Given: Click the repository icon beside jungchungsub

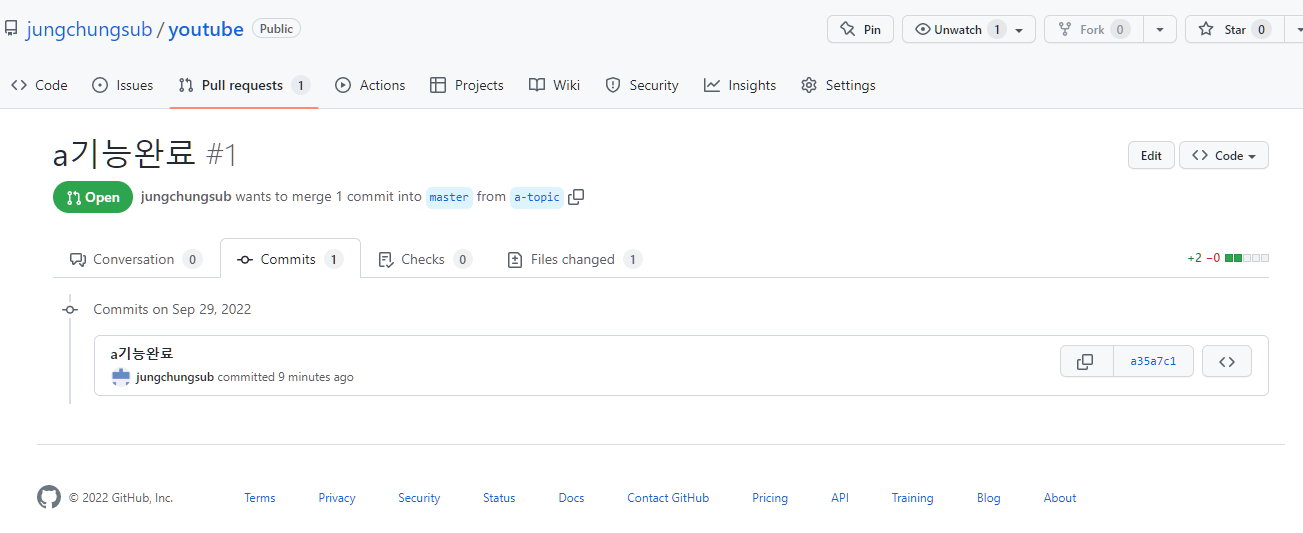Looking at the screenshot, I should 11,29.
